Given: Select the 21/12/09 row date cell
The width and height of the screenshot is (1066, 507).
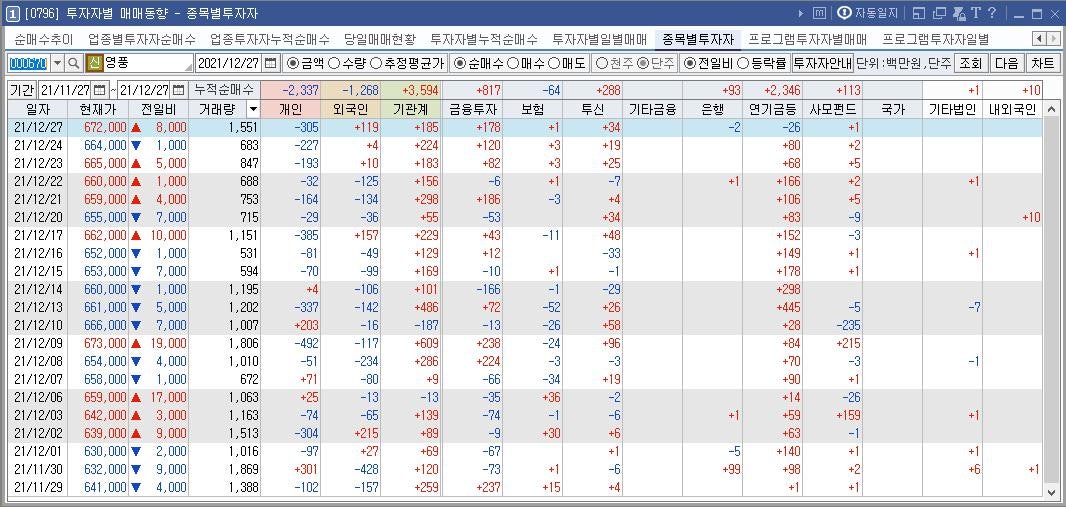Looking at the screenshot, I should [37, 342].
